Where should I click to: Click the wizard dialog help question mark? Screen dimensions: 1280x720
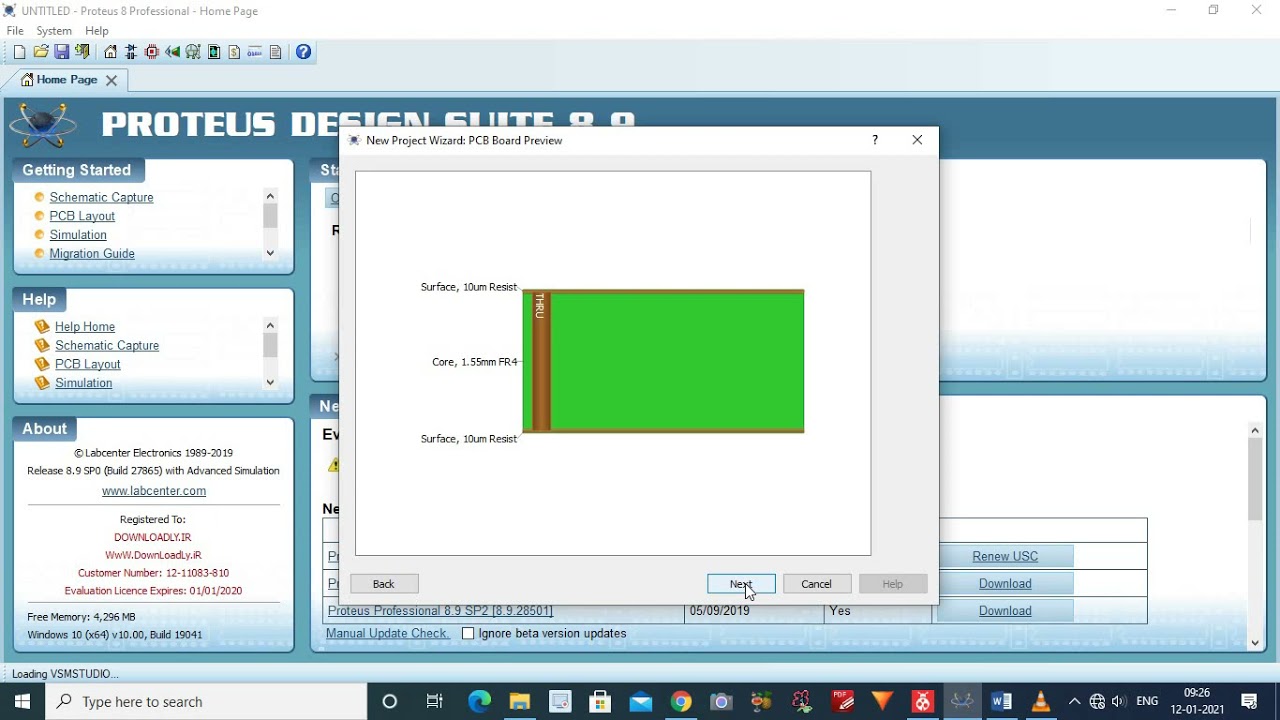875,140
